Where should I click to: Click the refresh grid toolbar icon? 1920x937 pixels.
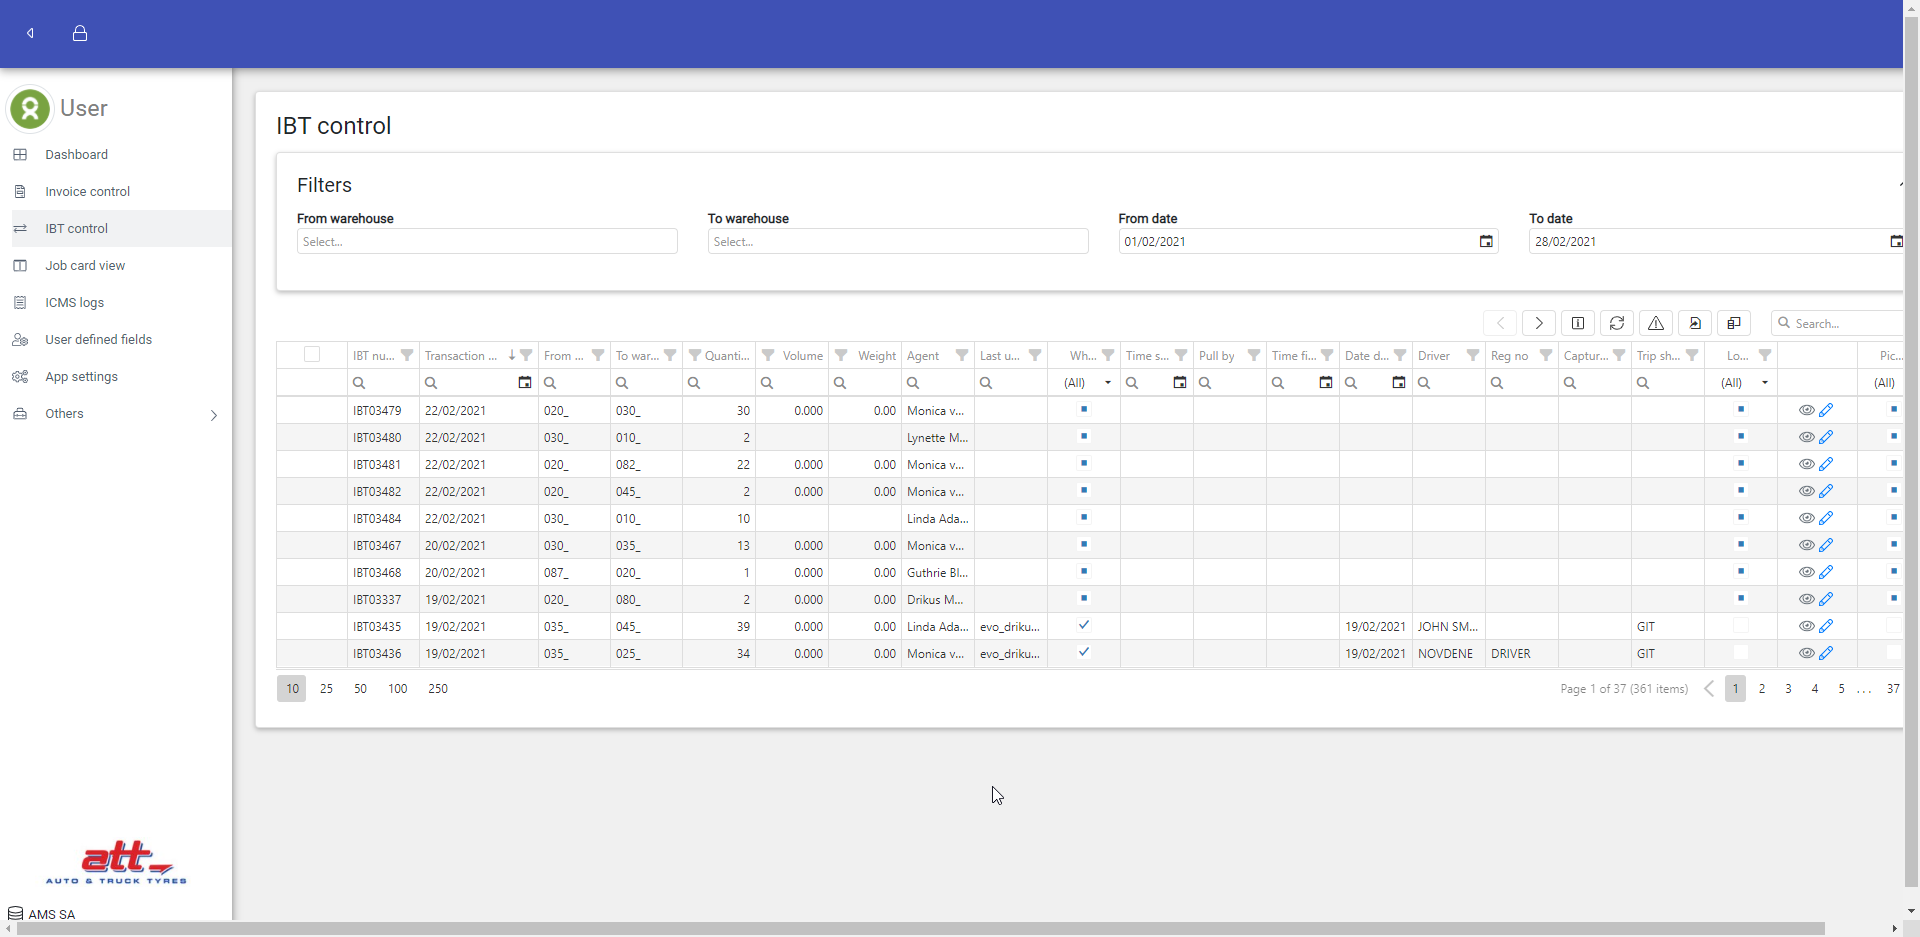(x=1617, y=323)
